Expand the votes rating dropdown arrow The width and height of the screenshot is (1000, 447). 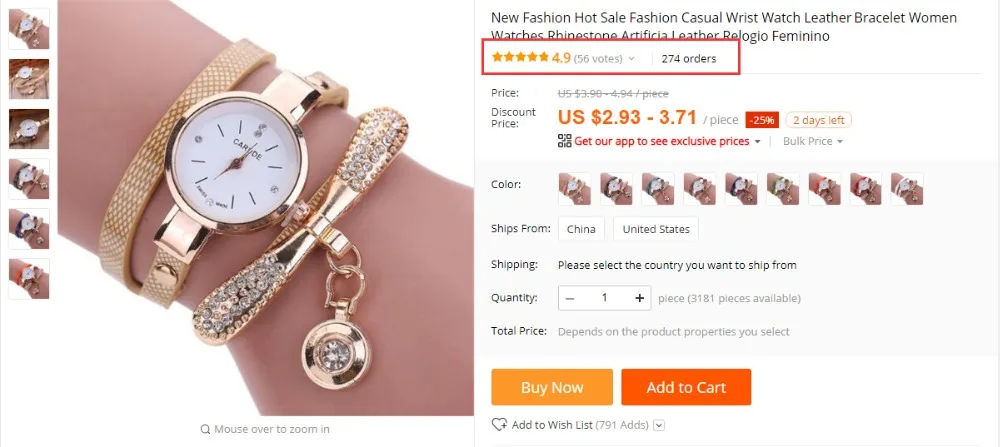tap(631, 59)
